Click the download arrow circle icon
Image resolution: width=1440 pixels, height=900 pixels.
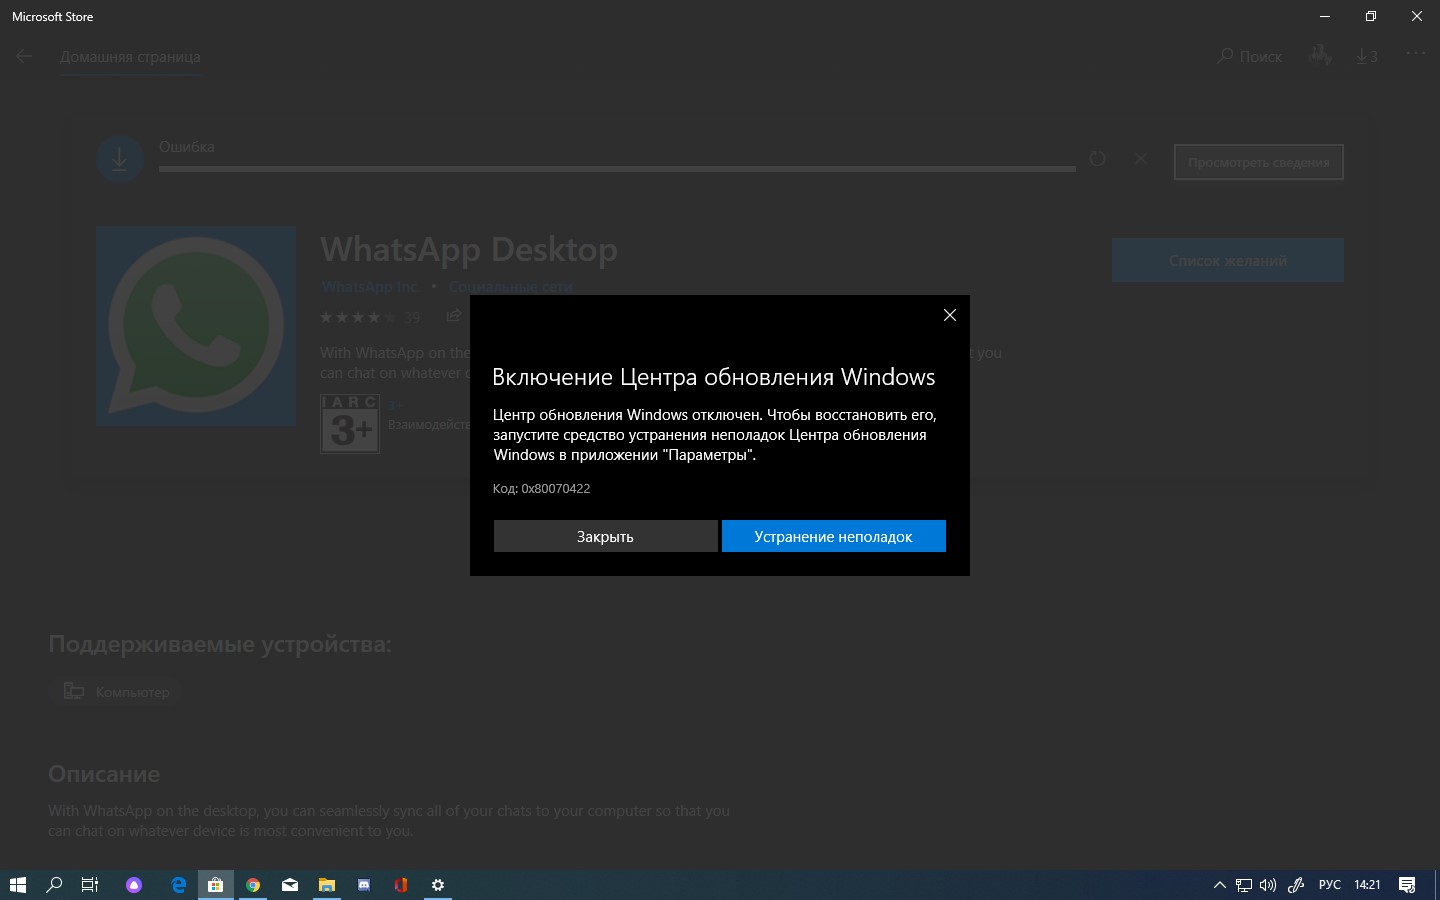pos(119,159)
